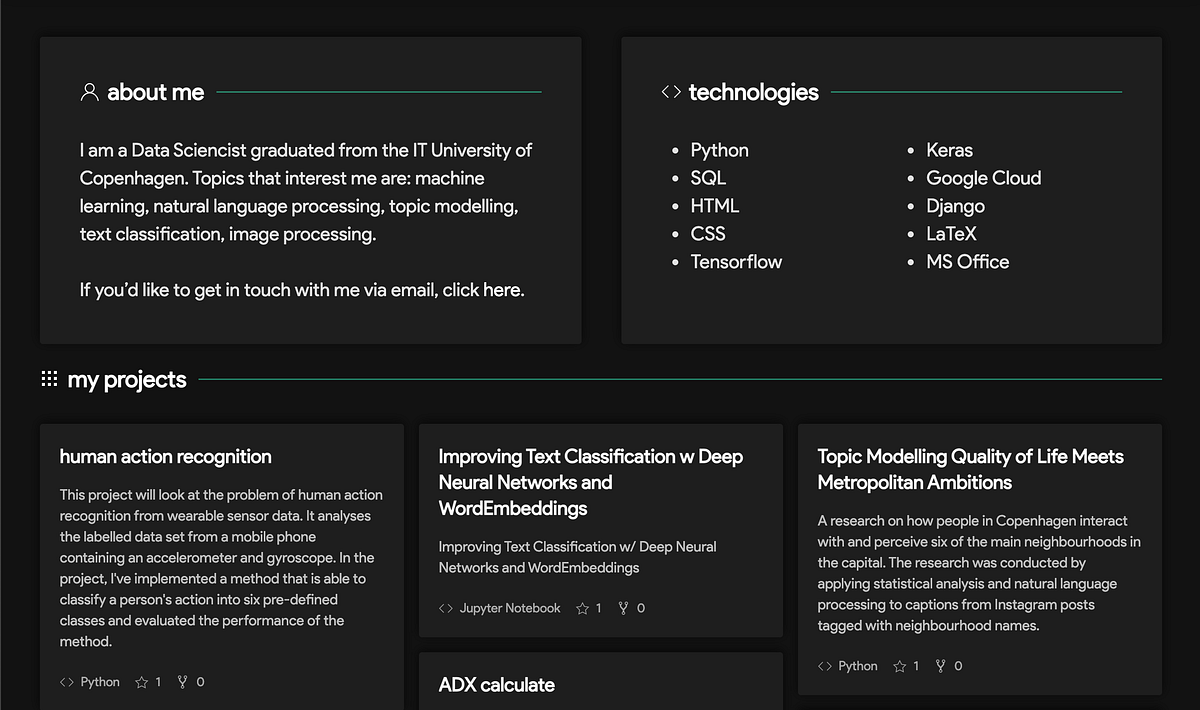Image resolution: width=1200 pixels, height=710 pixels.
Task: Click the star count on human action recognition card
Action: point(156,681)
